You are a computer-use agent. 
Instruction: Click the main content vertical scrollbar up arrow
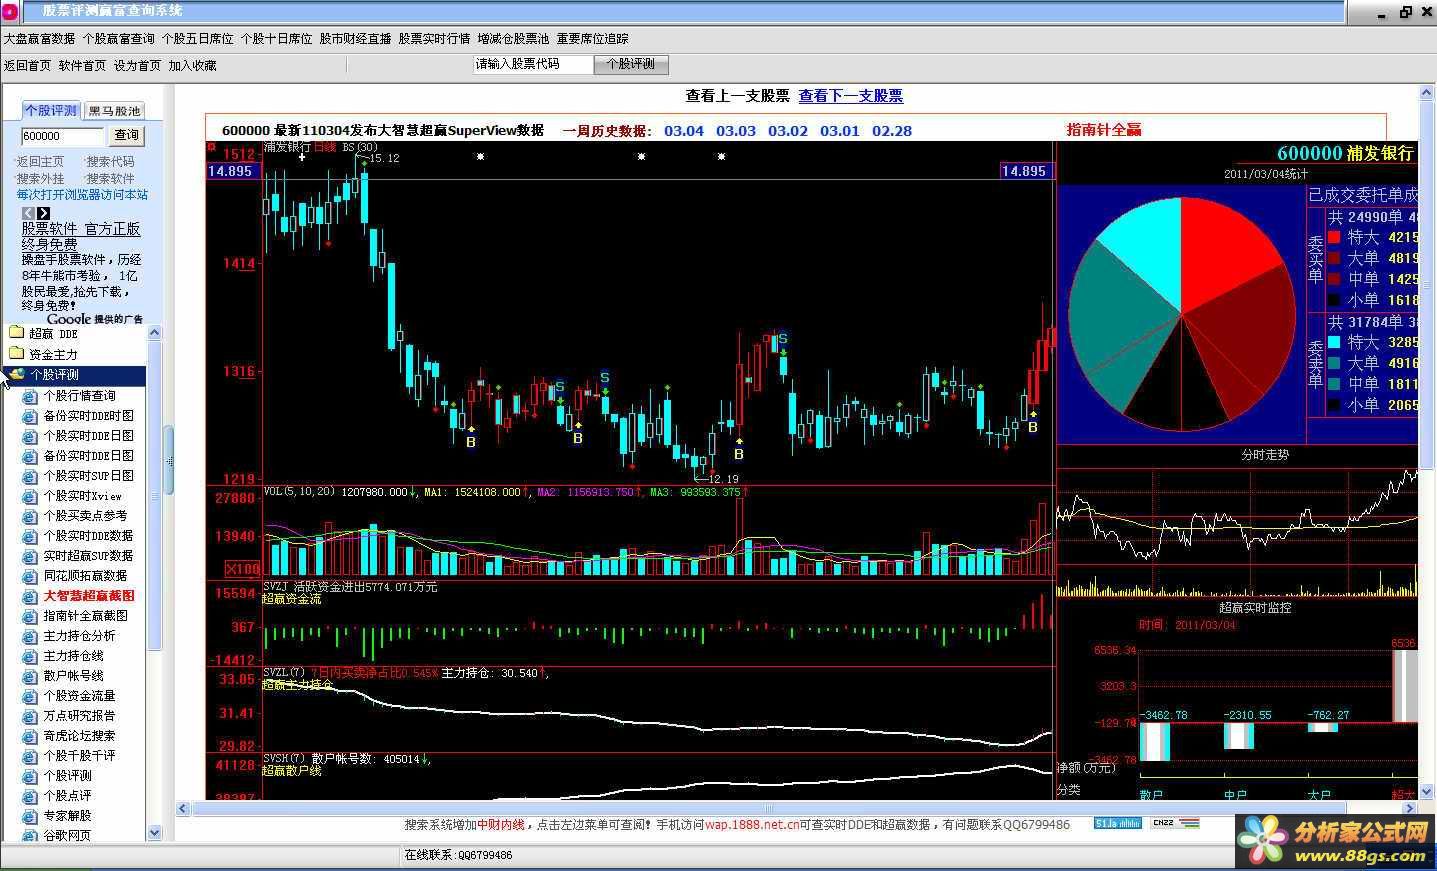pyautogui.click(x=1428, y=93)
